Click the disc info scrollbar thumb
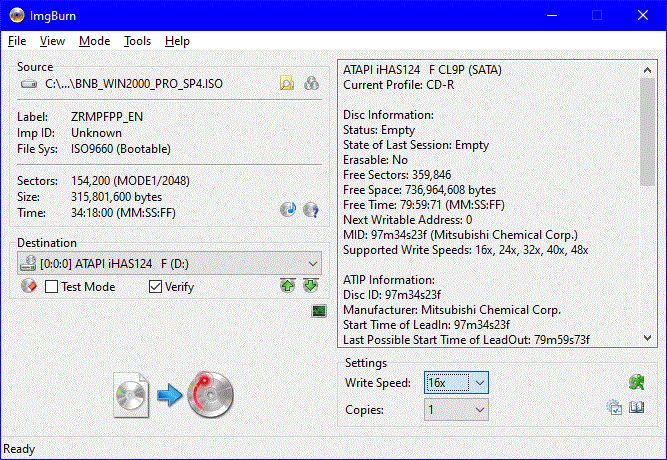Screen dimensions: 667x460 (647, 132)
